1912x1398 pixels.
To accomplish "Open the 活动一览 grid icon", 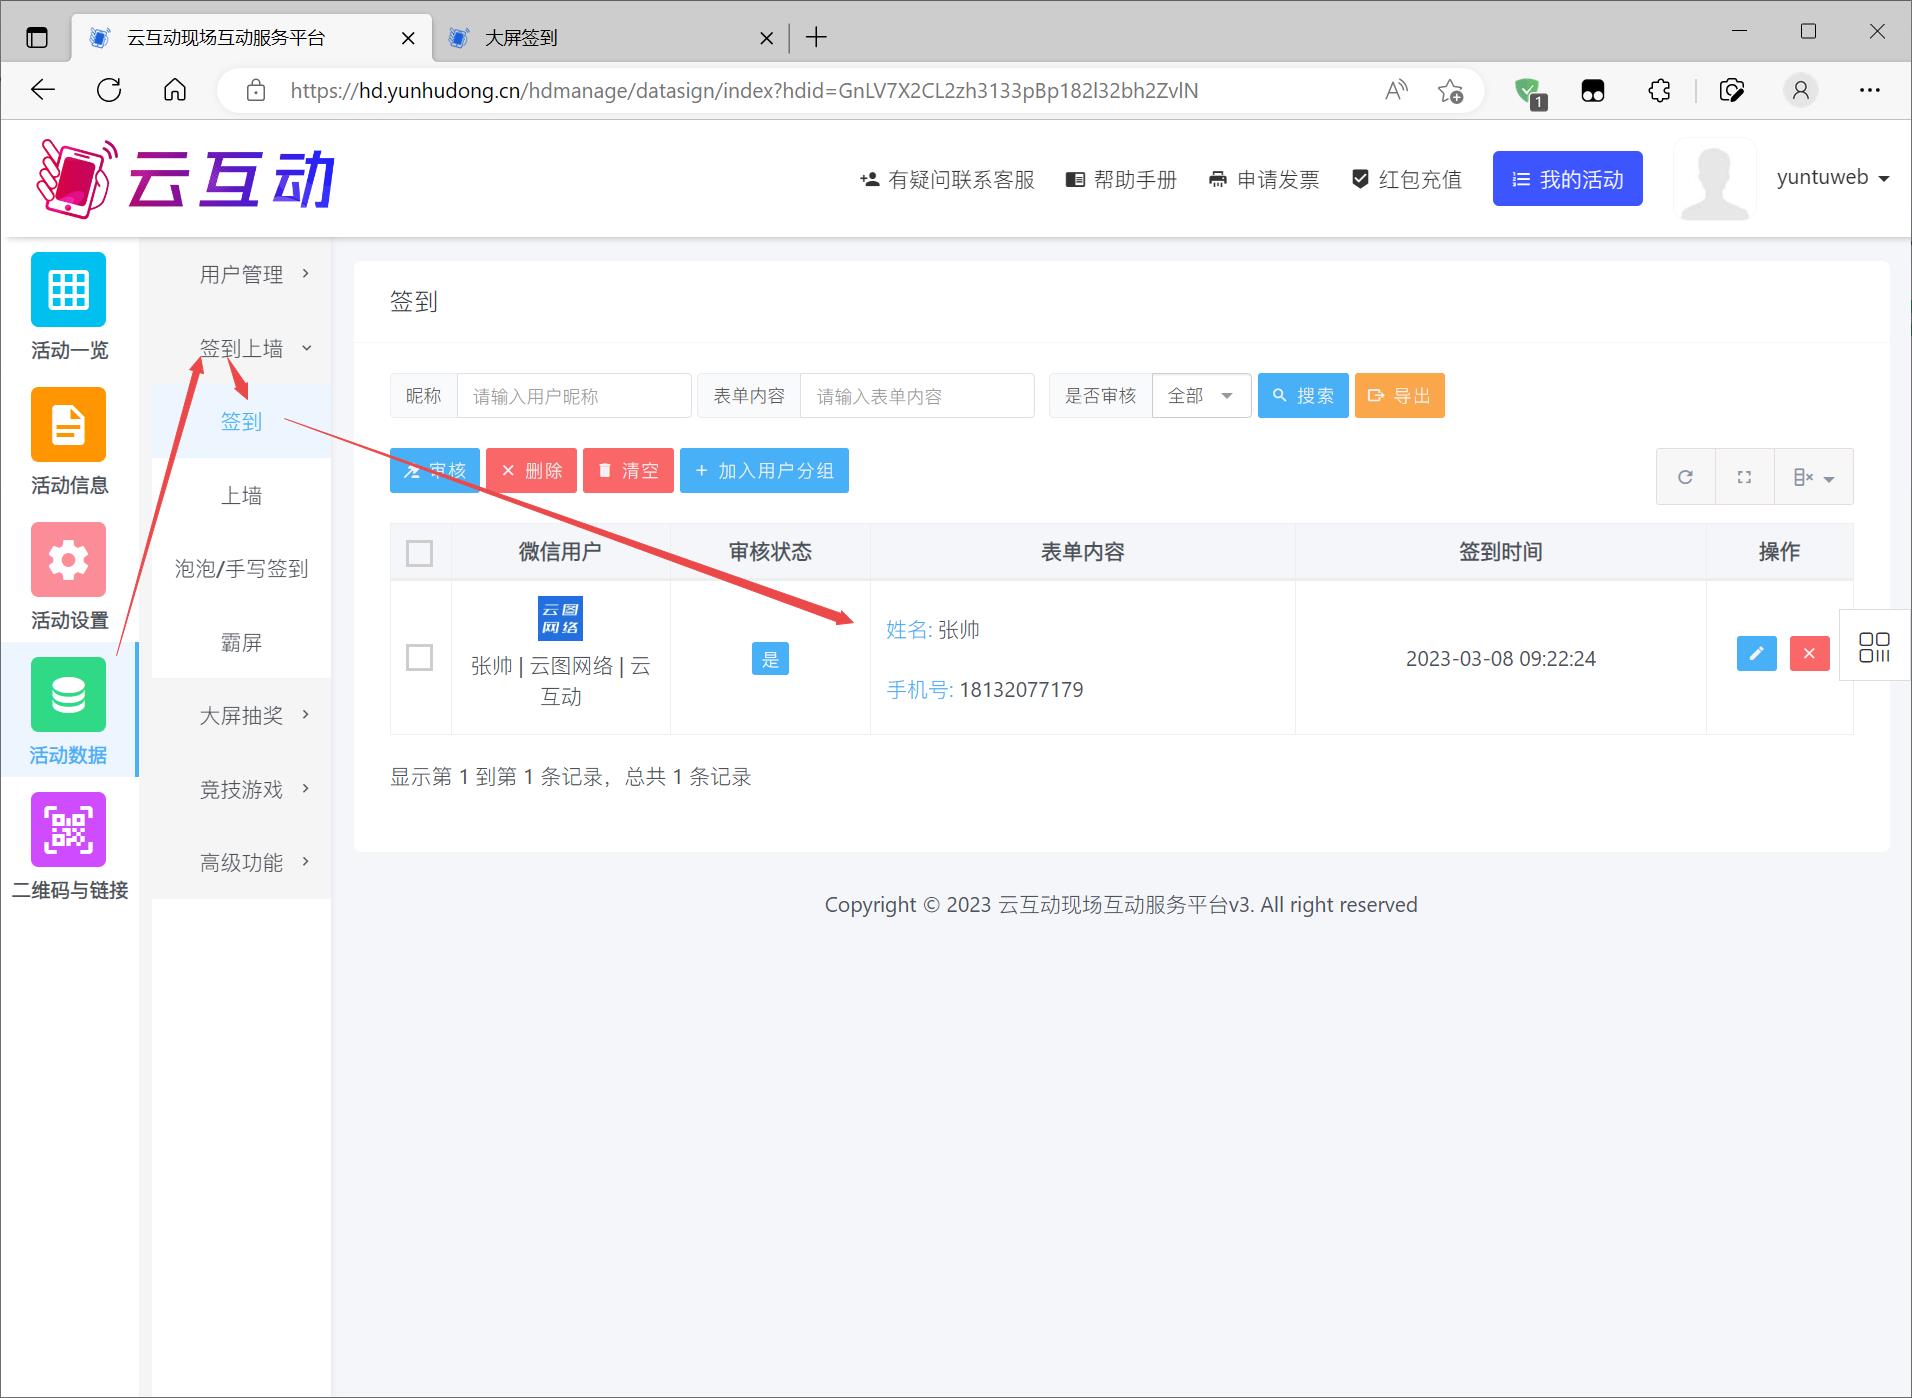I will pyautogui.click(x=68, y=290).
